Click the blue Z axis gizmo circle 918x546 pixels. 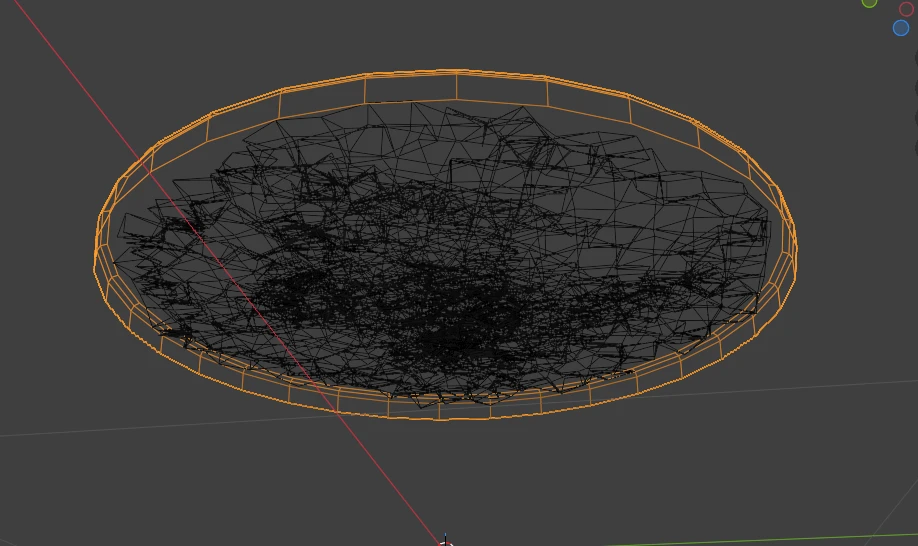901,28
